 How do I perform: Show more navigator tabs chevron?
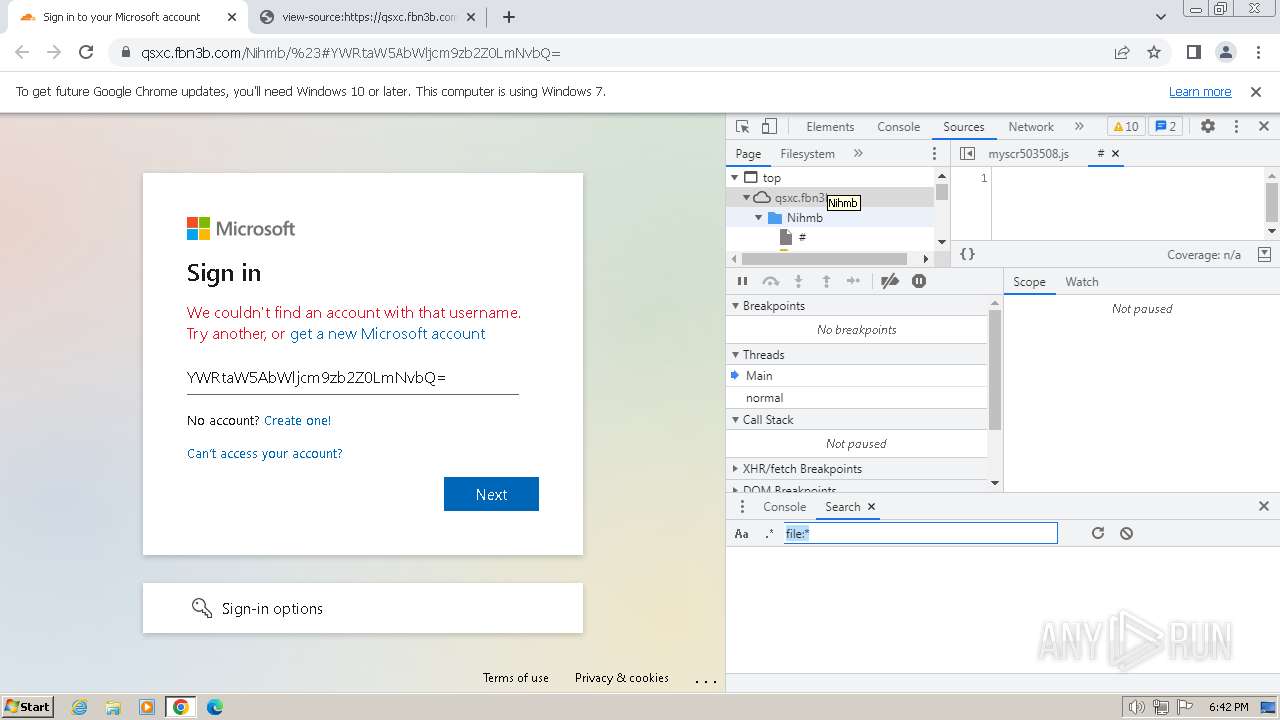point(858,154)
